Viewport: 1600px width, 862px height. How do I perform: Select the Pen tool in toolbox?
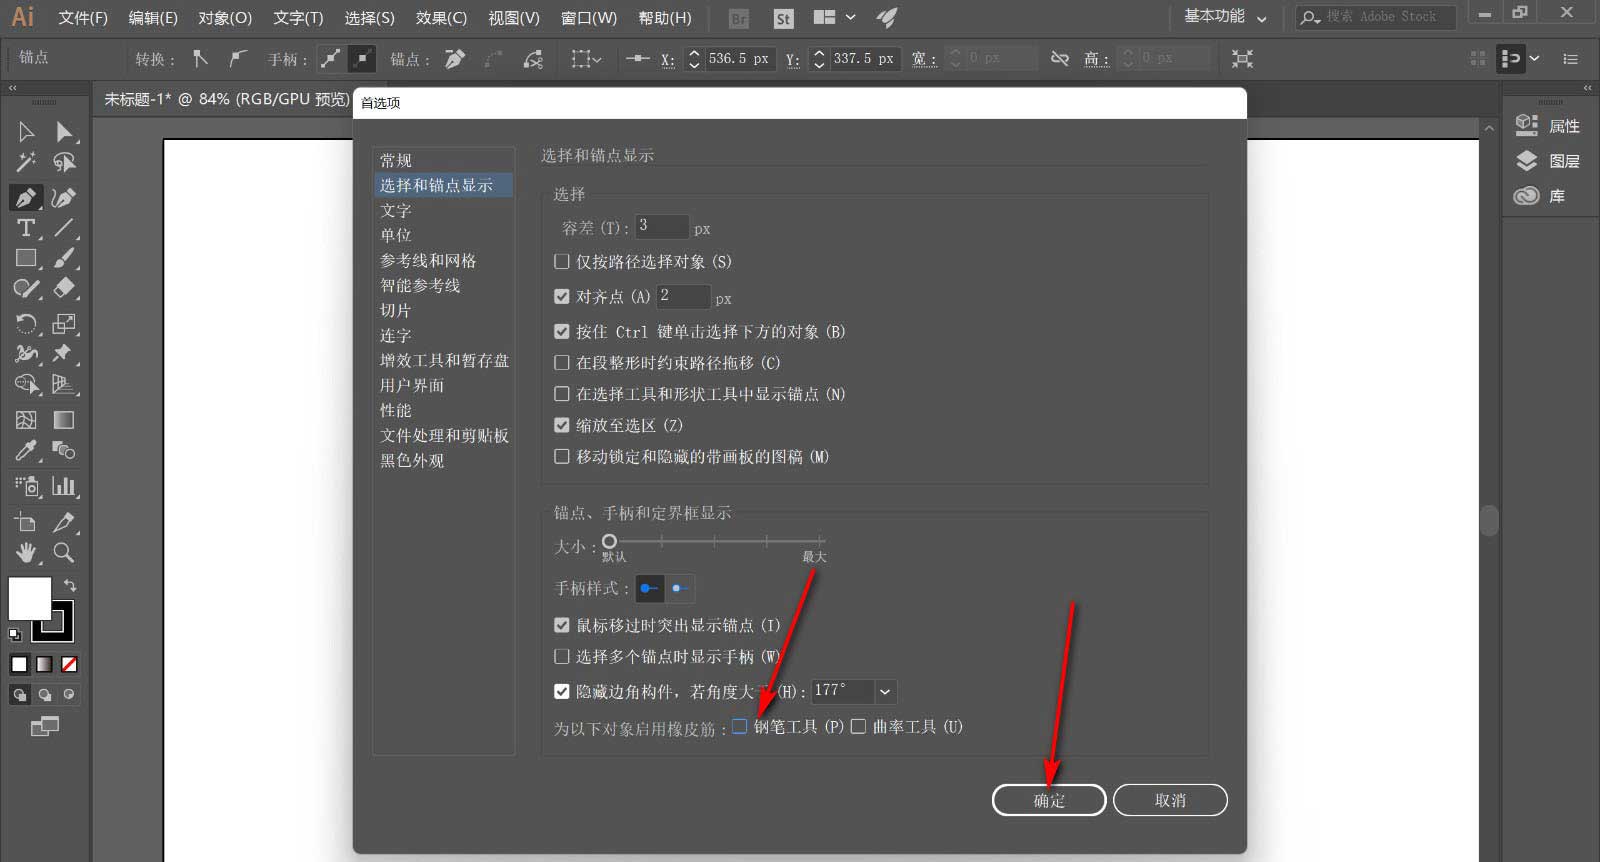point(26,198)
